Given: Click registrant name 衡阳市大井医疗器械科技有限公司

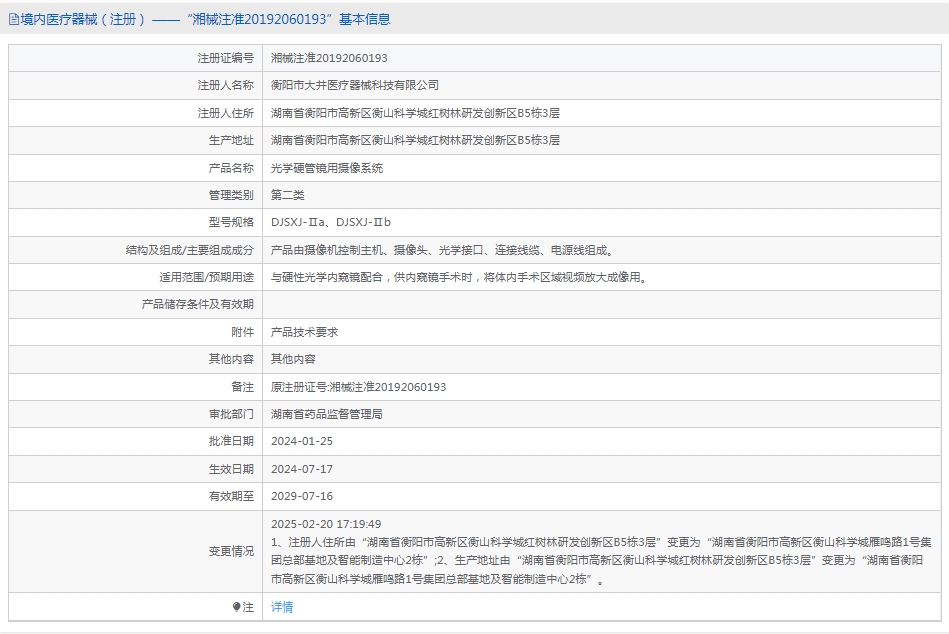Looking at the screenshot, I should [x=354, y=85].
